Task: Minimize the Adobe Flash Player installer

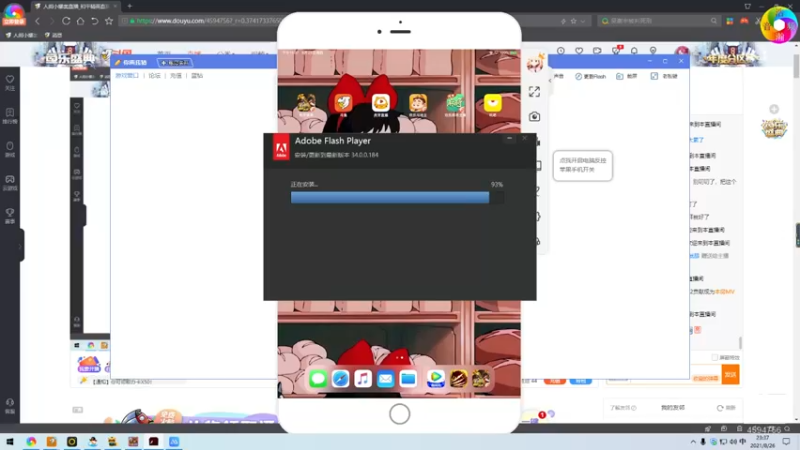Action: point(509,138)
